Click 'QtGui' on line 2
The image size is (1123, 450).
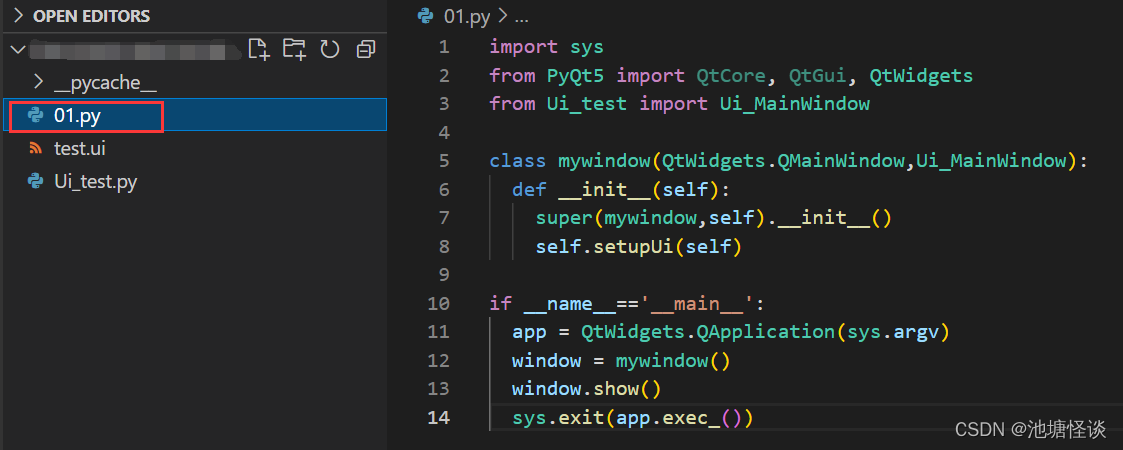[817, 76]
